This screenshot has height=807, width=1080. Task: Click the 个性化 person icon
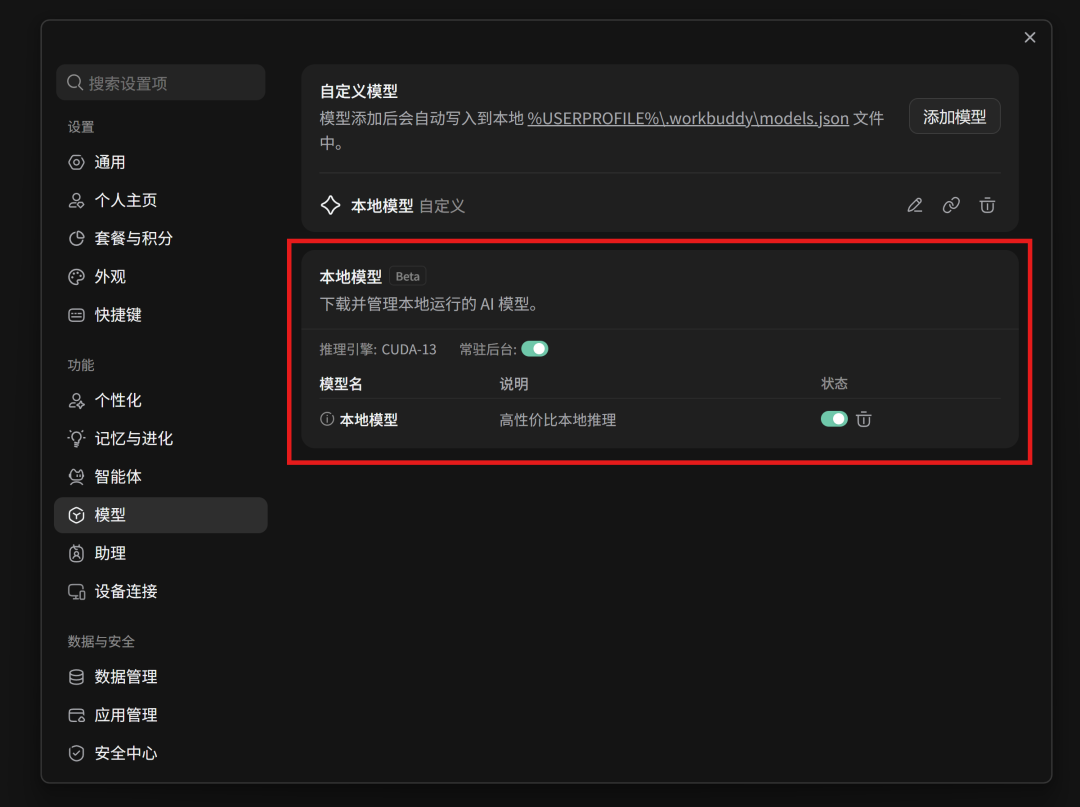pos(76,401)
